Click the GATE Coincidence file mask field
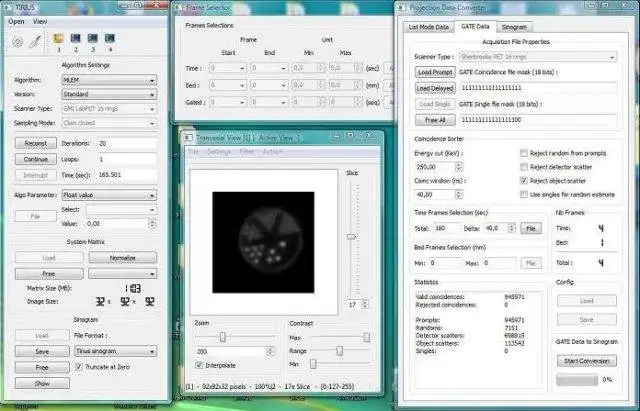 (x=538, y=88)
